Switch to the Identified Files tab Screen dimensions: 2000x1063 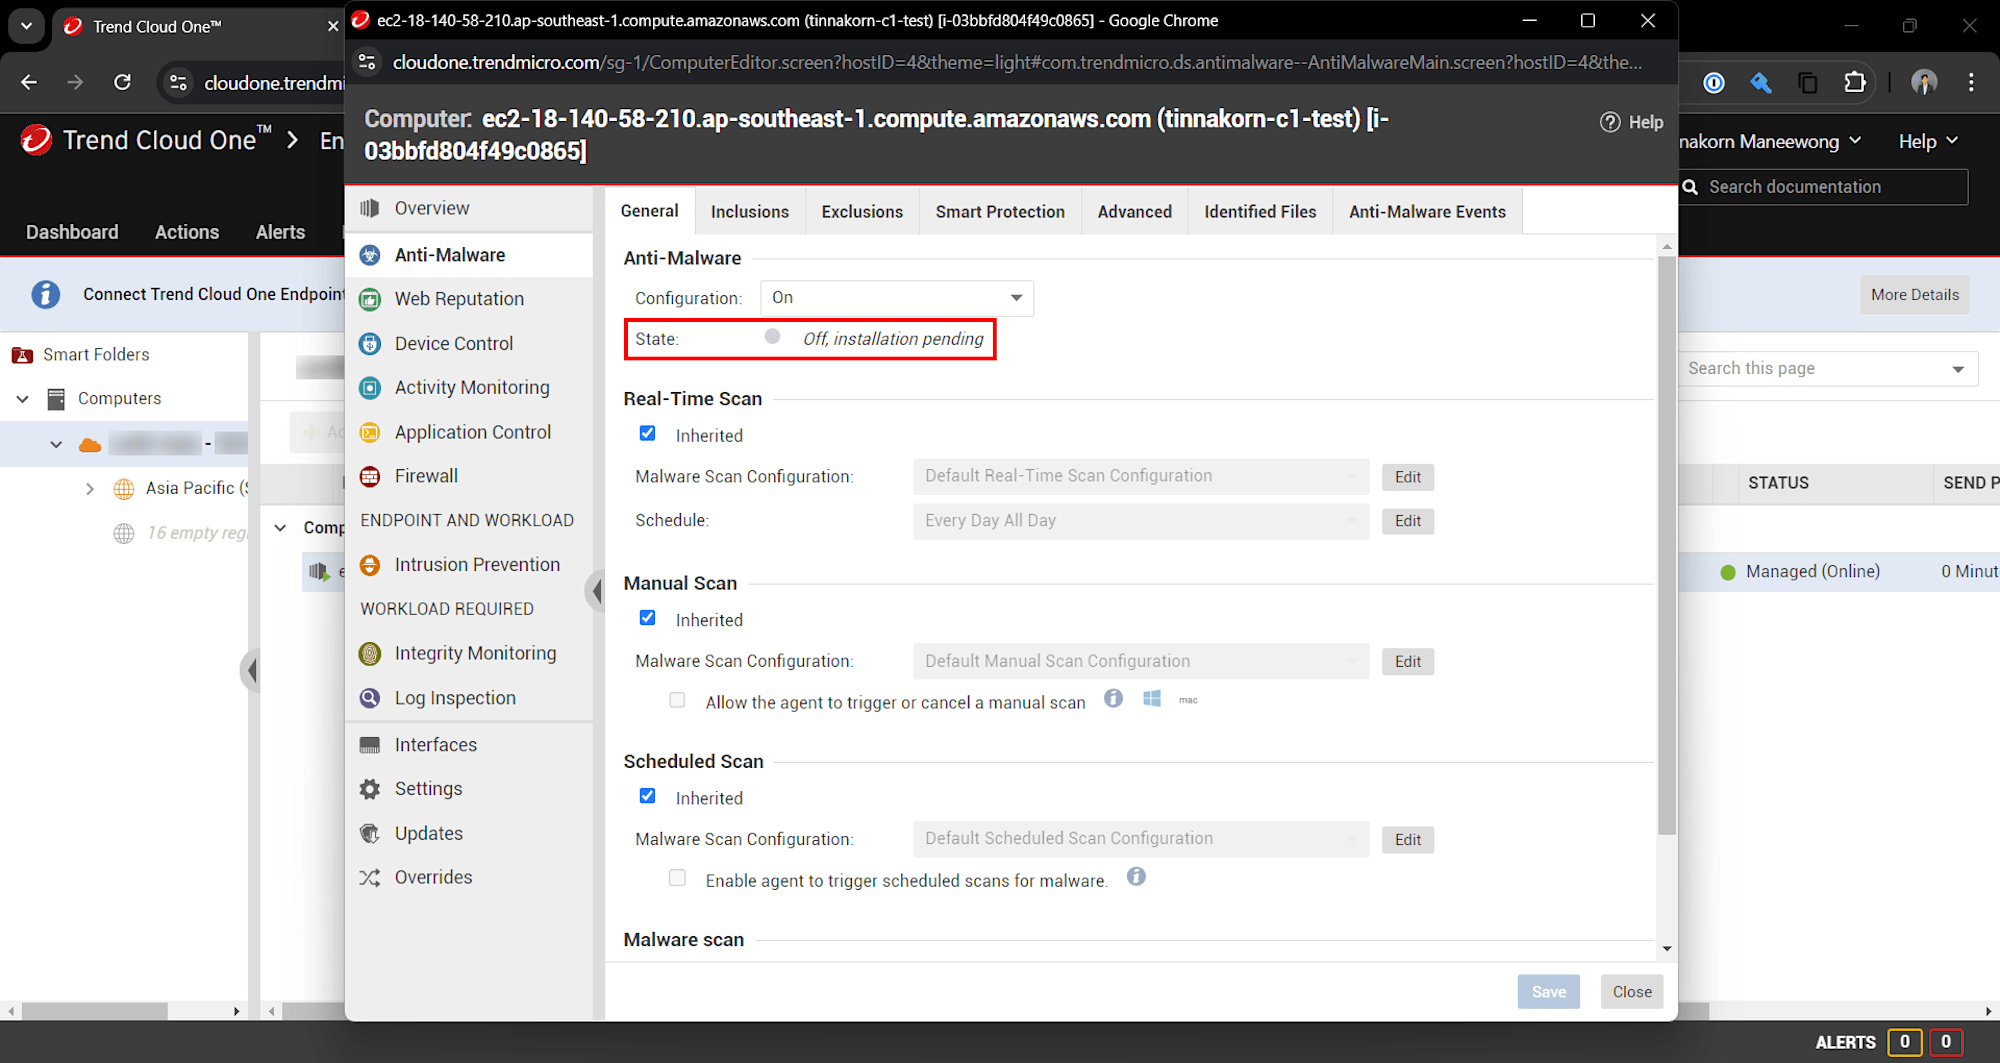click(x=1260, y=212)
